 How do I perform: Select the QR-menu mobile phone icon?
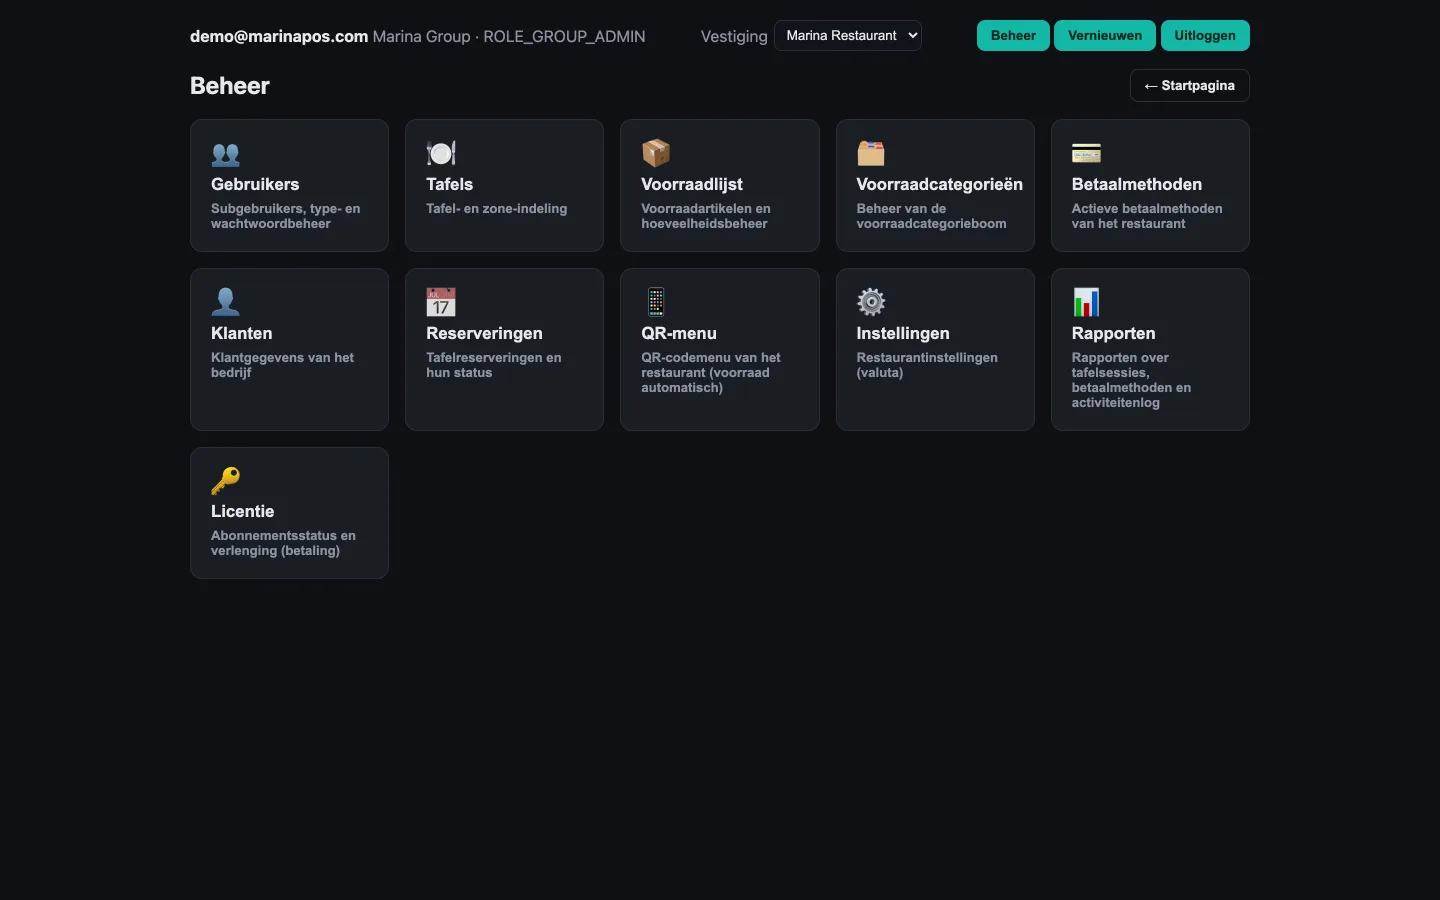(656, 302)
